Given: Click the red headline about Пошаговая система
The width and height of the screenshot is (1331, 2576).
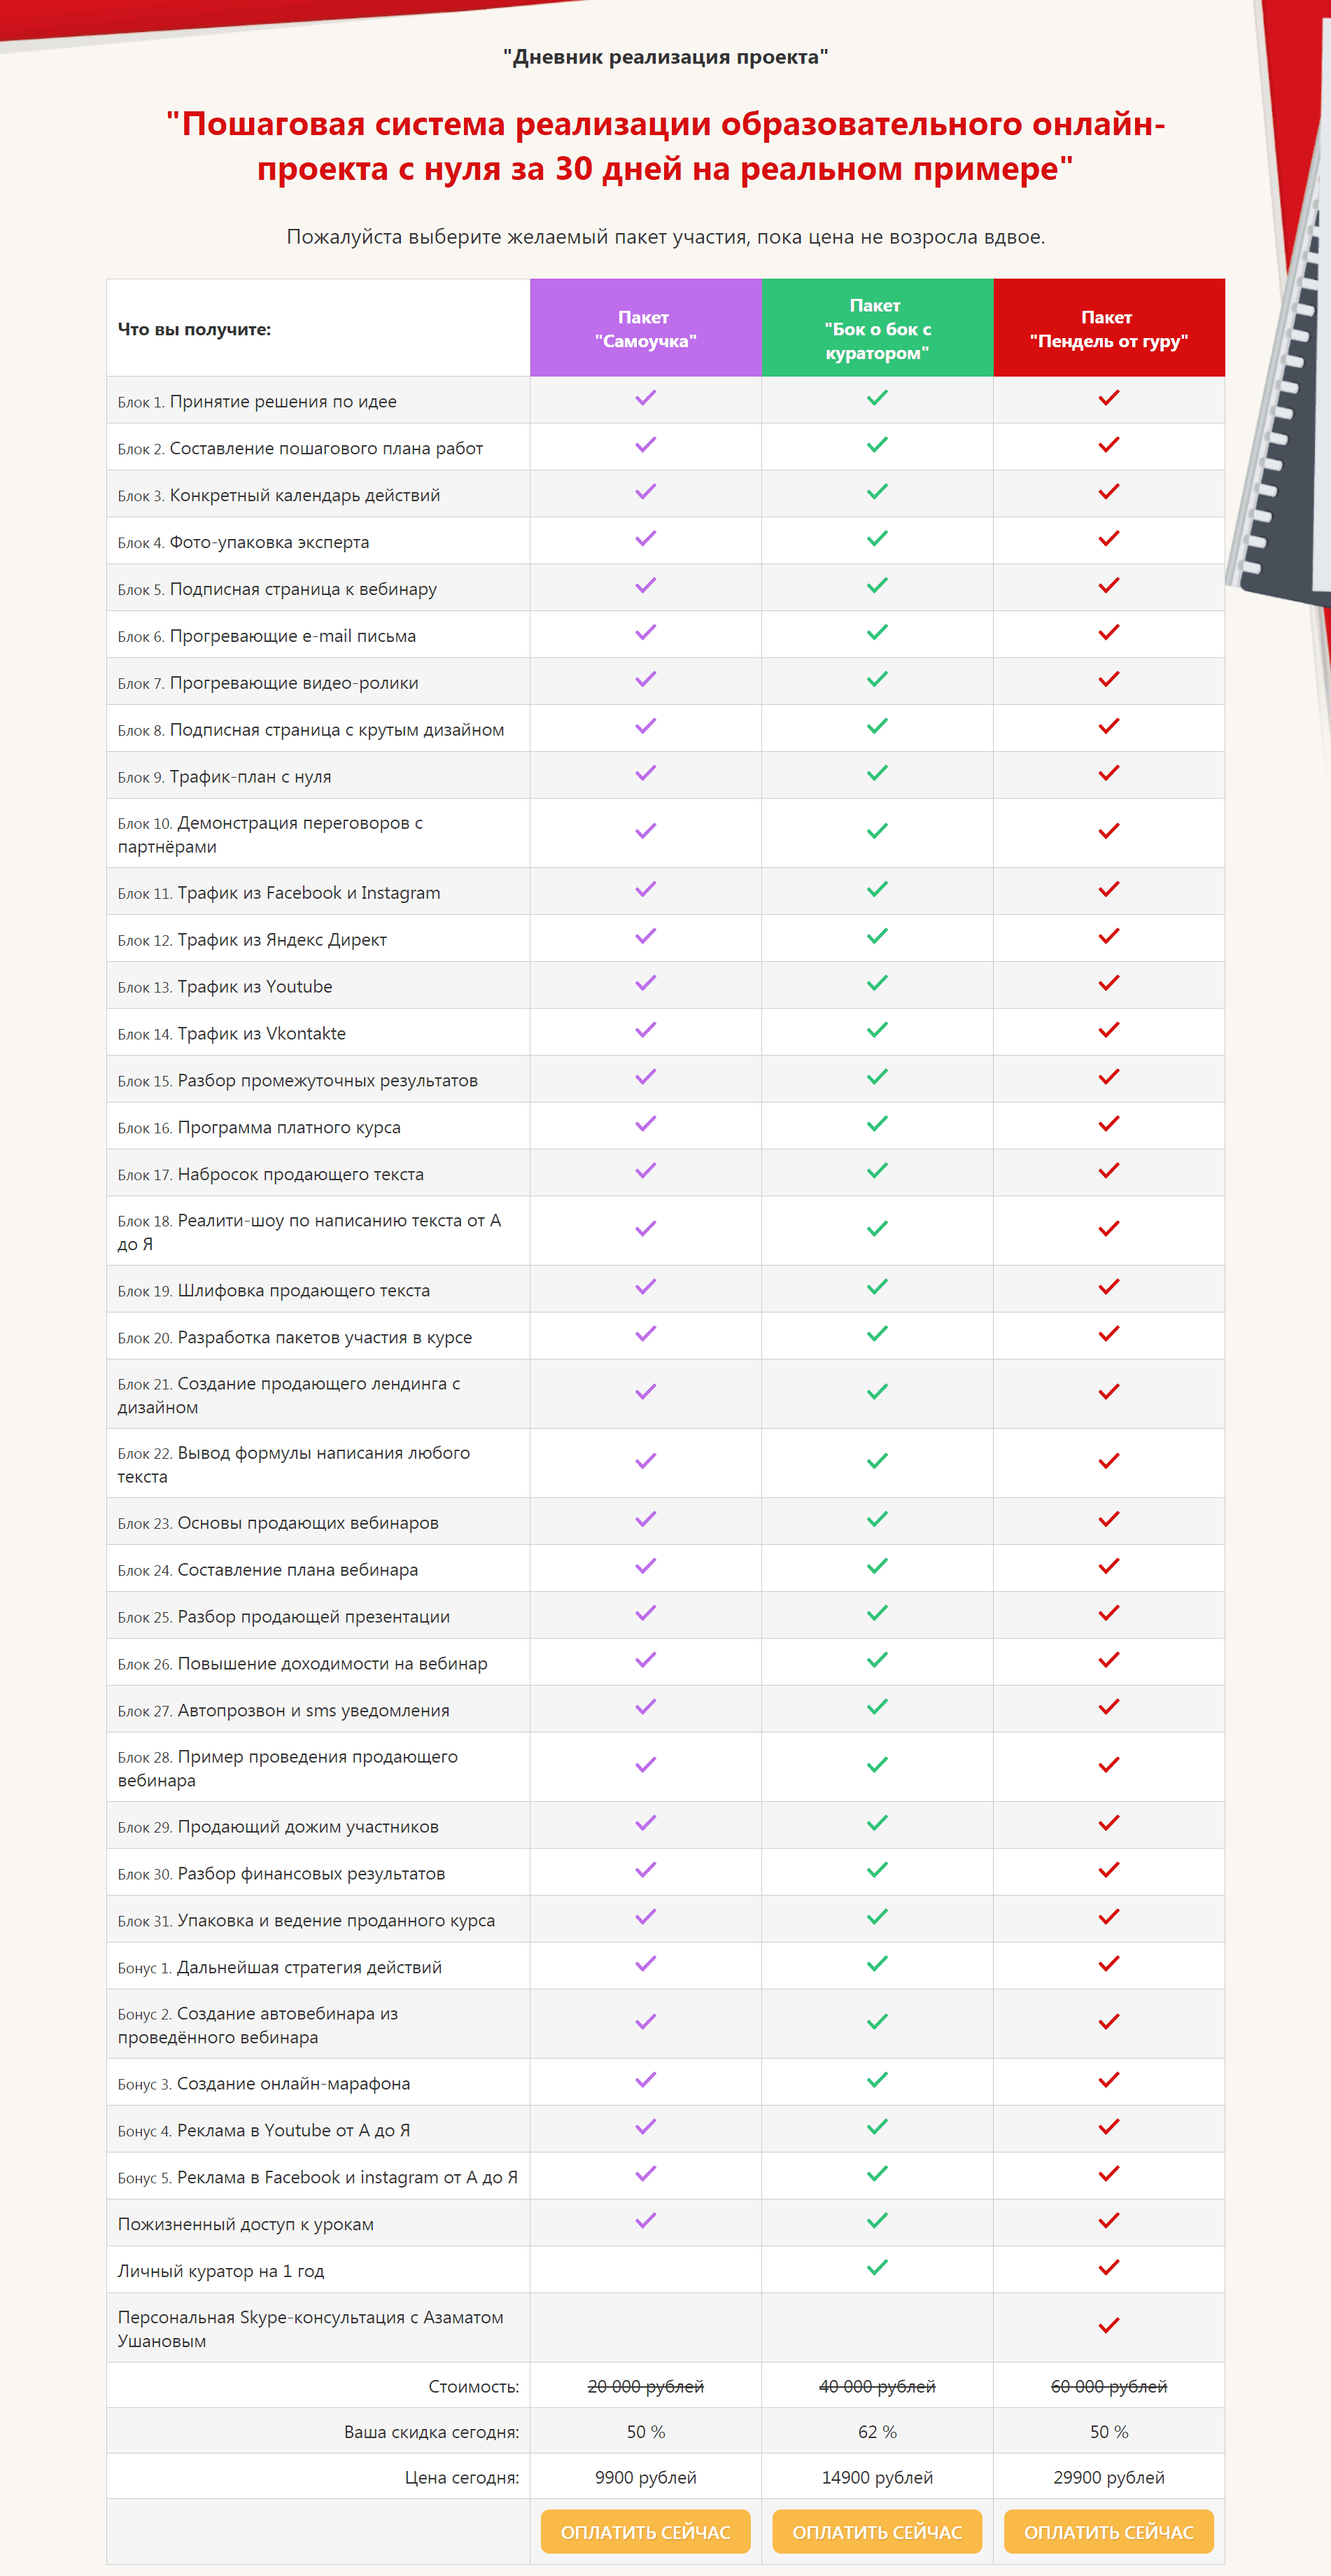Looking at the screenshot, I should 665,146.
